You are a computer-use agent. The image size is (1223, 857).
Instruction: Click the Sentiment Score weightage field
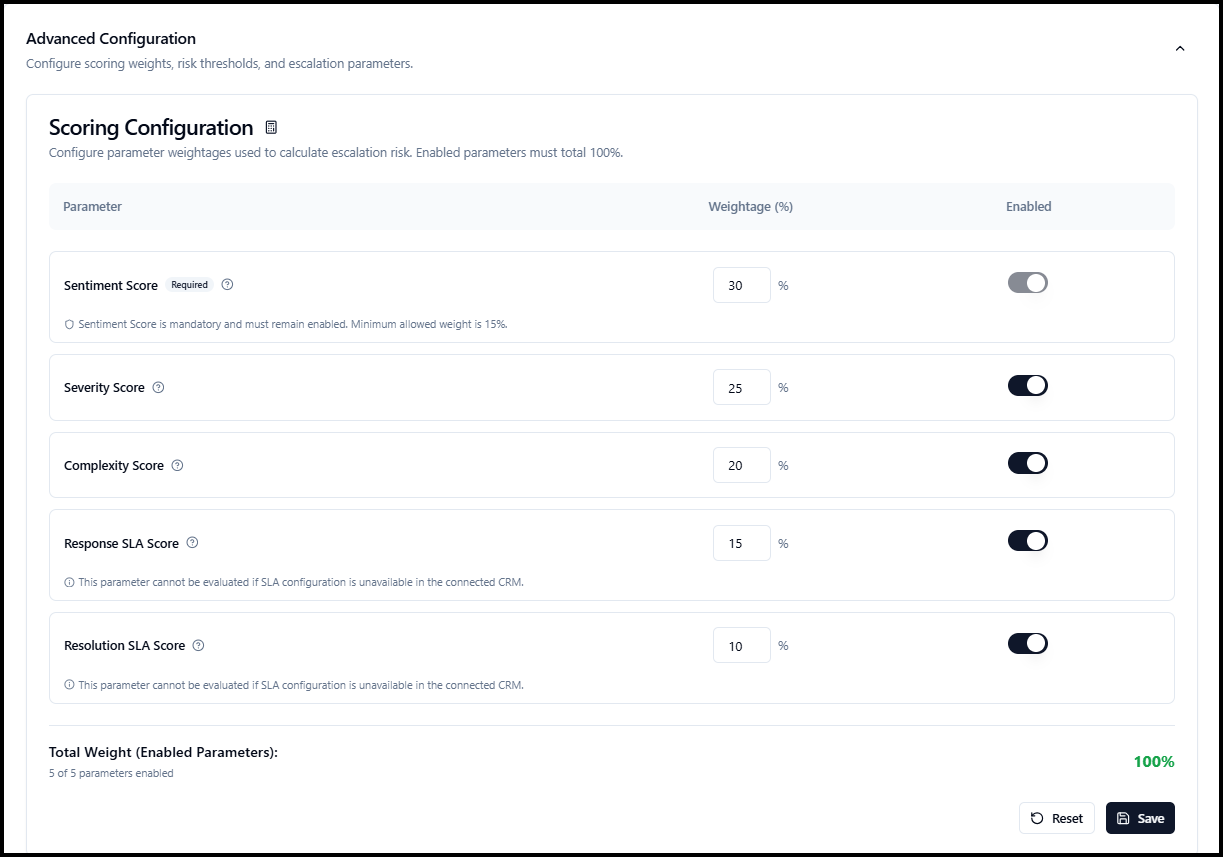click(x=742, y=285)
